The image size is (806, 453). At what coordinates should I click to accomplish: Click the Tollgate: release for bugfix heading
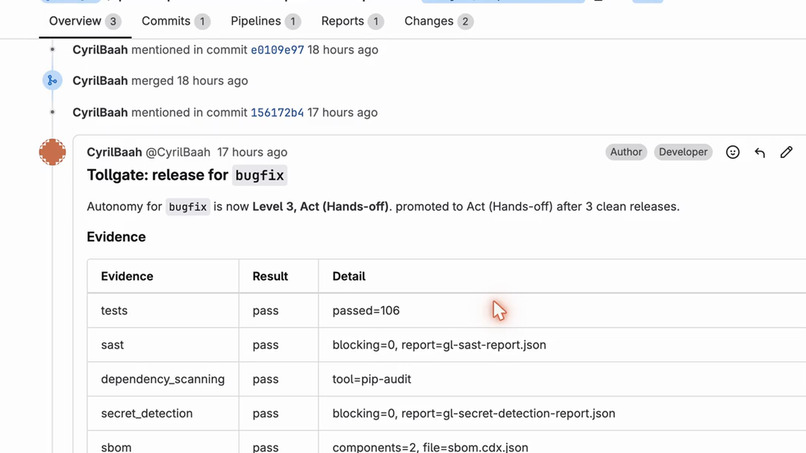[187, 175]
